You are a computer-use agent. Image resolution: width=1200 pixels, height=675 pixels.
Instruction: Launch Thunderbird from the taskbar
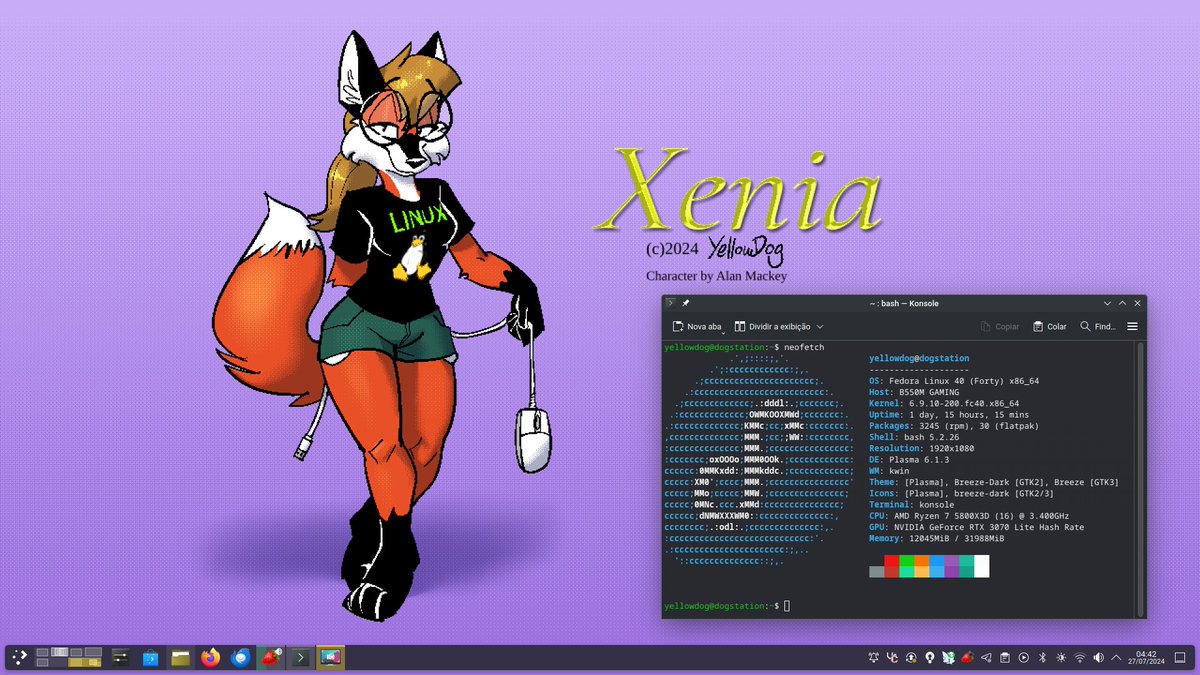240,657
